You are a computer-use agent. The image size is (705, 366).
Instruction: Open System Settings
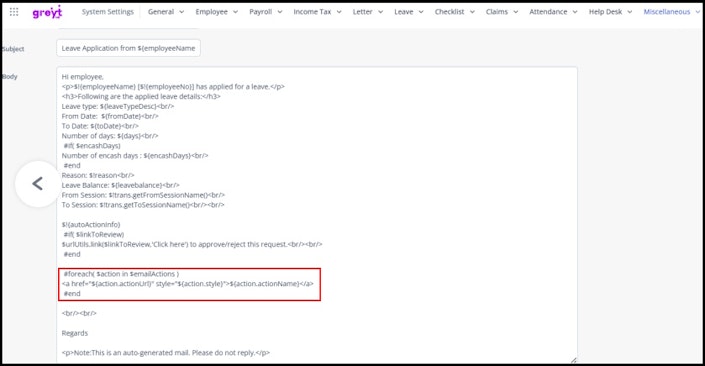(x=107, y=12)
